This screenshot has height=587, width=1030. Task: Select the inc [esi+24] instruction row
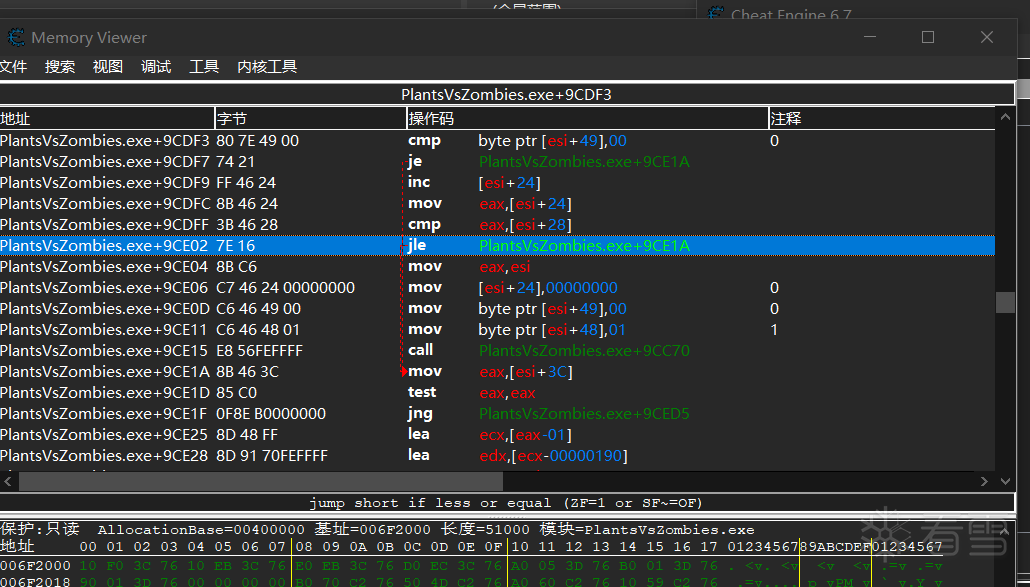click(497, 183)
